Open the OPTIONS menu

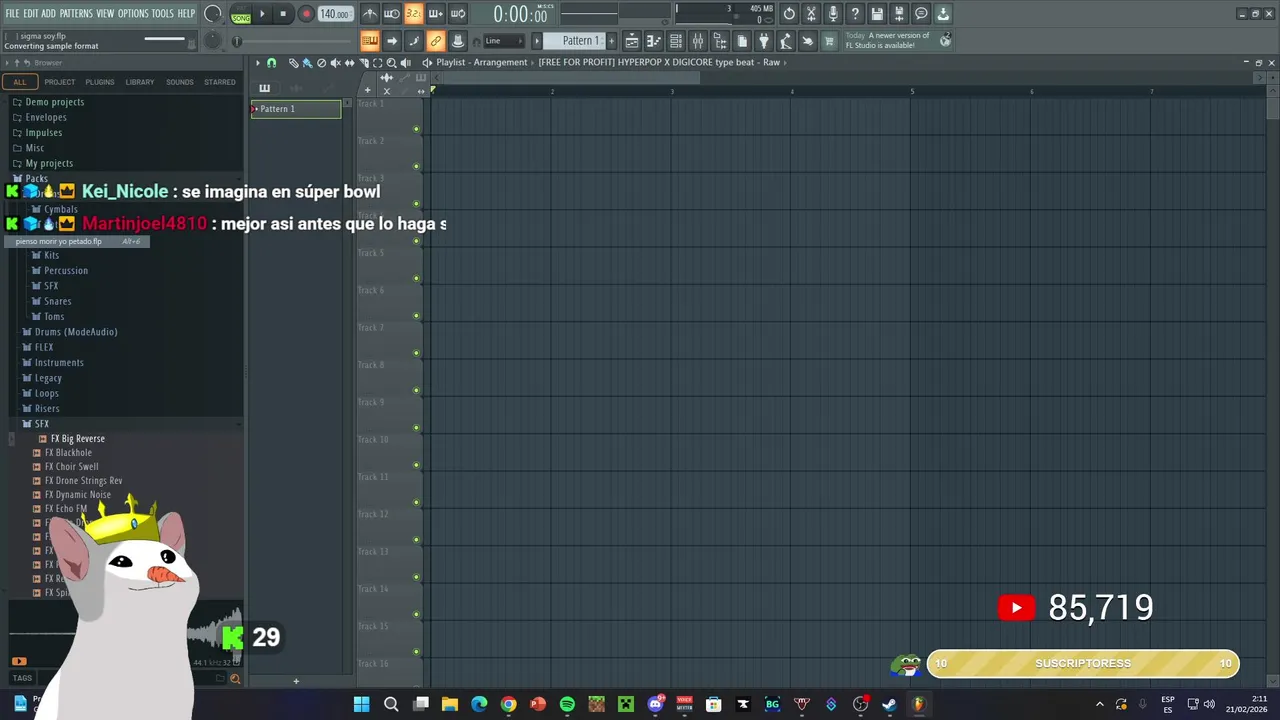(x=133, y=14)
